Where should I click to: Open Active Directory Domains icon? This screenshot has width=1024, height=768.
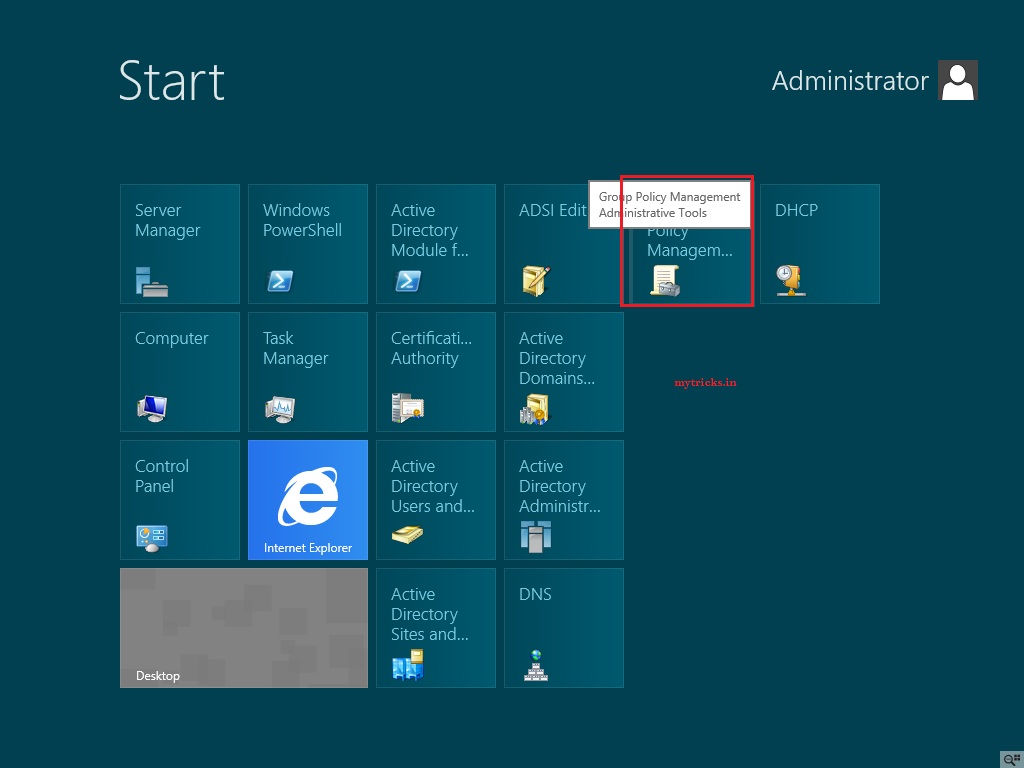(534, 409)
